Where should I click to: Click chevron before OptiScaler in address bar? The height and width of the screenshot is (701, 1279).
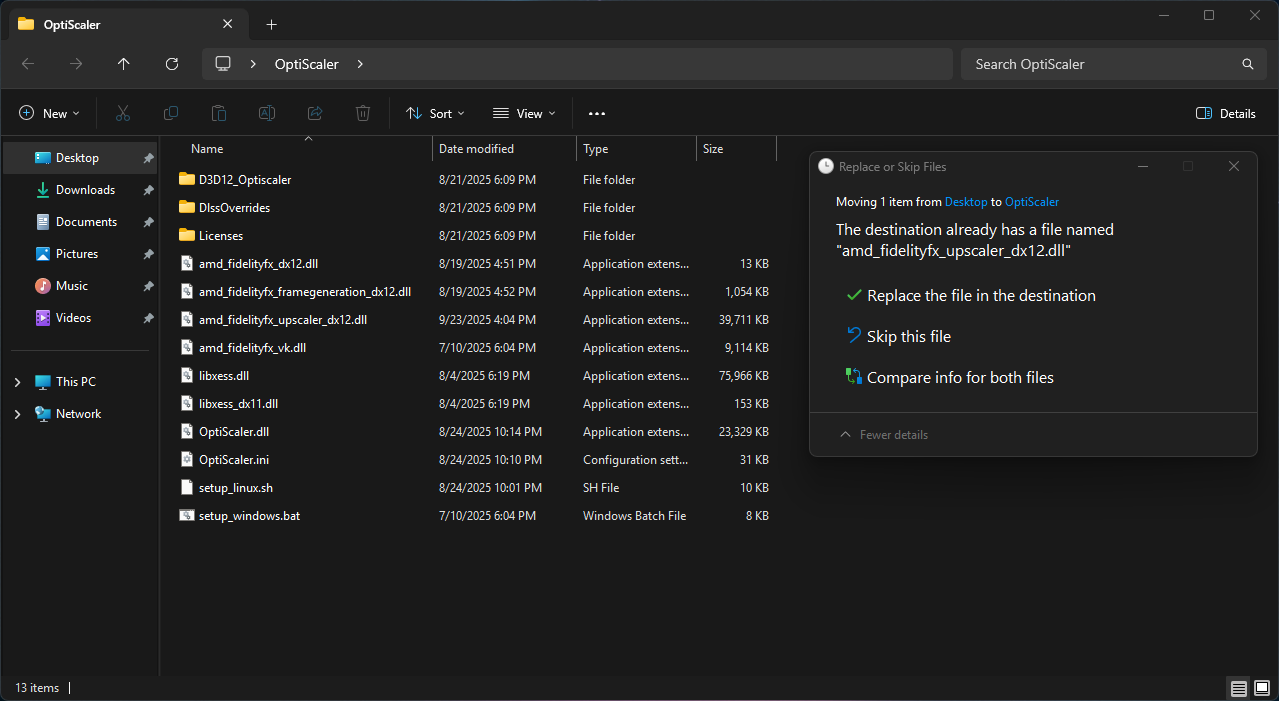(x=254, y=64)
